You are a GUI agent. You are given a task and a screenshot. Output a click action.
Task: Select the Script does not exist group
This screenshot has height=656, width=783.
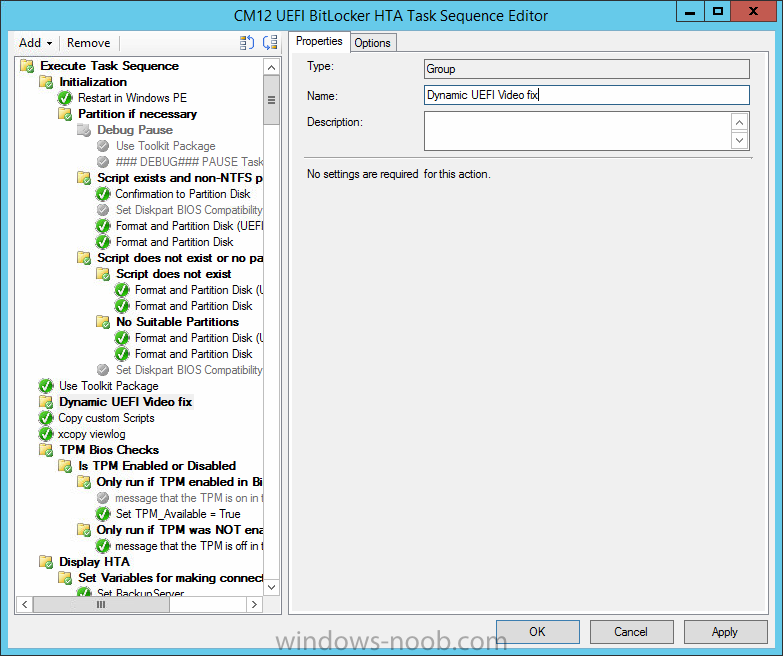point(174,274)
